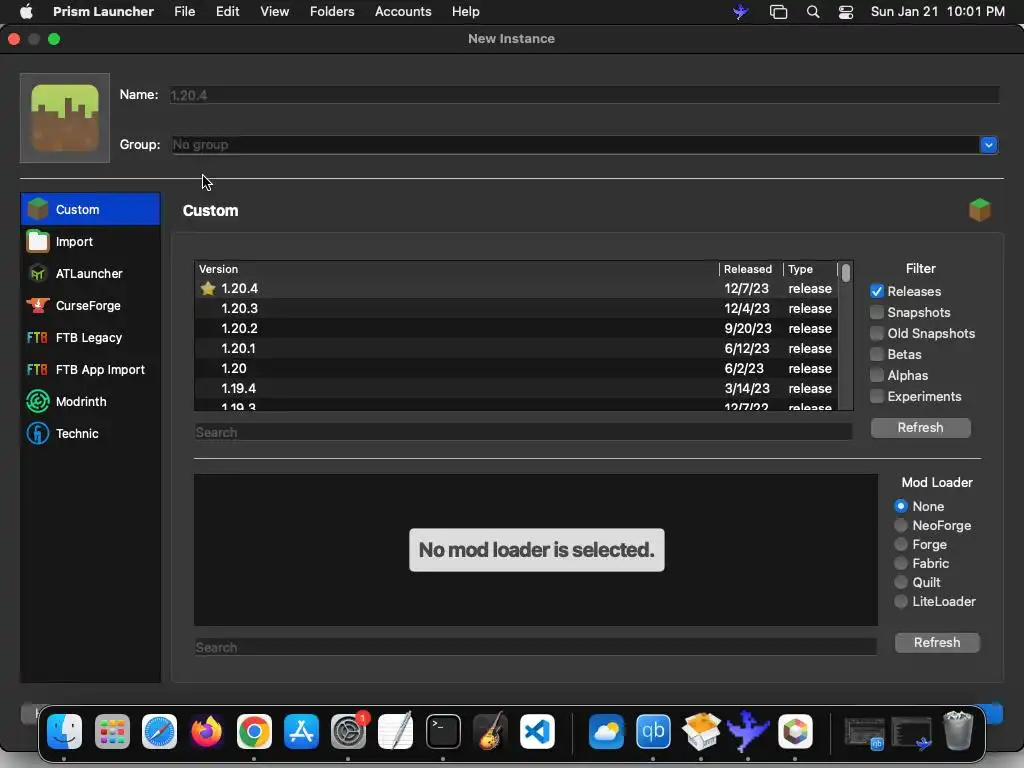Open Launchpad from the dock
Screen dimensions: 1024x768
click(112, 731)
